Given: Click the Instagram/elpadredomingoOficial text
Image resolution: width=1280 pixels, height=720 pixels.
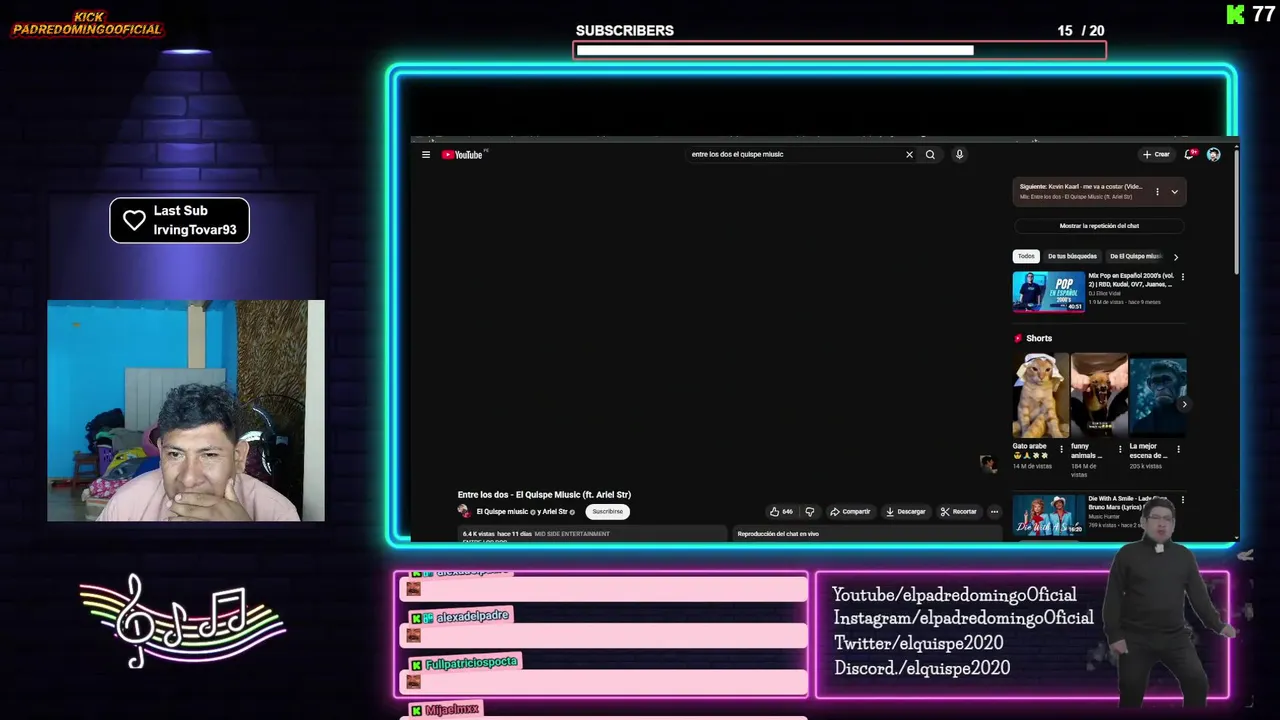Looking at the screenshot, I should (x=964, y=618).
